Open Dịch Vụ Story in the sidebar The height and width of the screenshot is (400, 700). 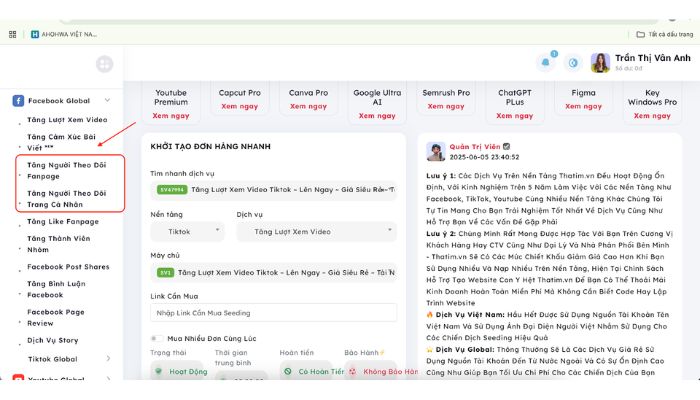[x=53, y=340]
